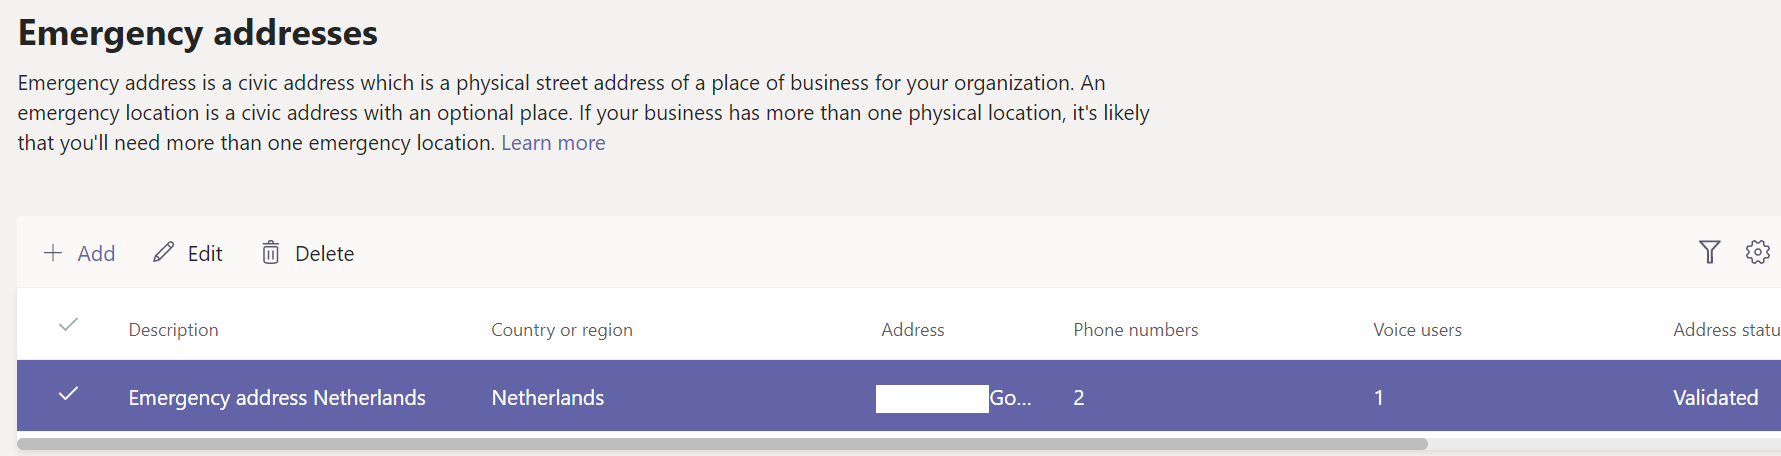
Task: Open the Emergency address Netherlands description
Action: 277,398
